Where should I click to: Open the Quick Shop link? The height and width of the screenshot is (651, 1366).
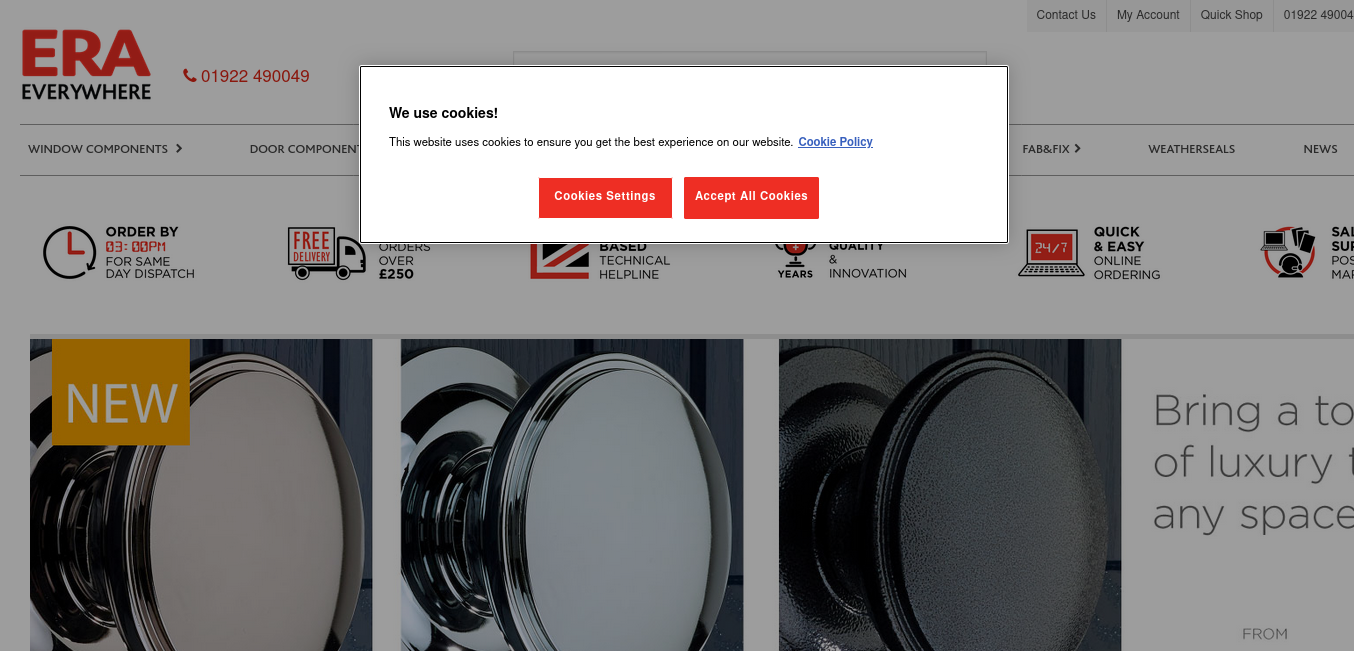coord(1231,15)
